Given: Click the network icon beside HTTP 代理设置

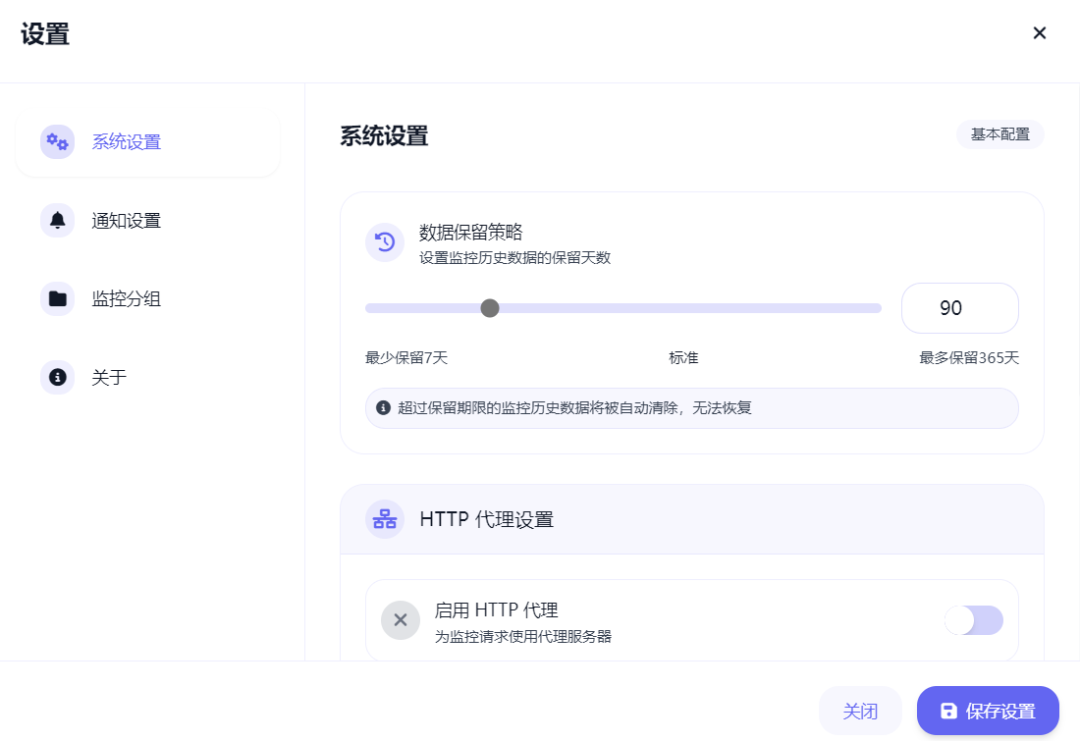Looking at the screenshot, I should 384,519.
